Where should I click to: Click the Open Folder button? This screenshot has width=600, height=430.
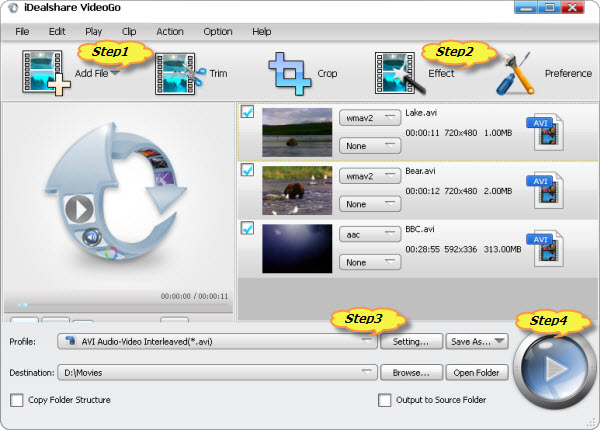coord(477,372)
